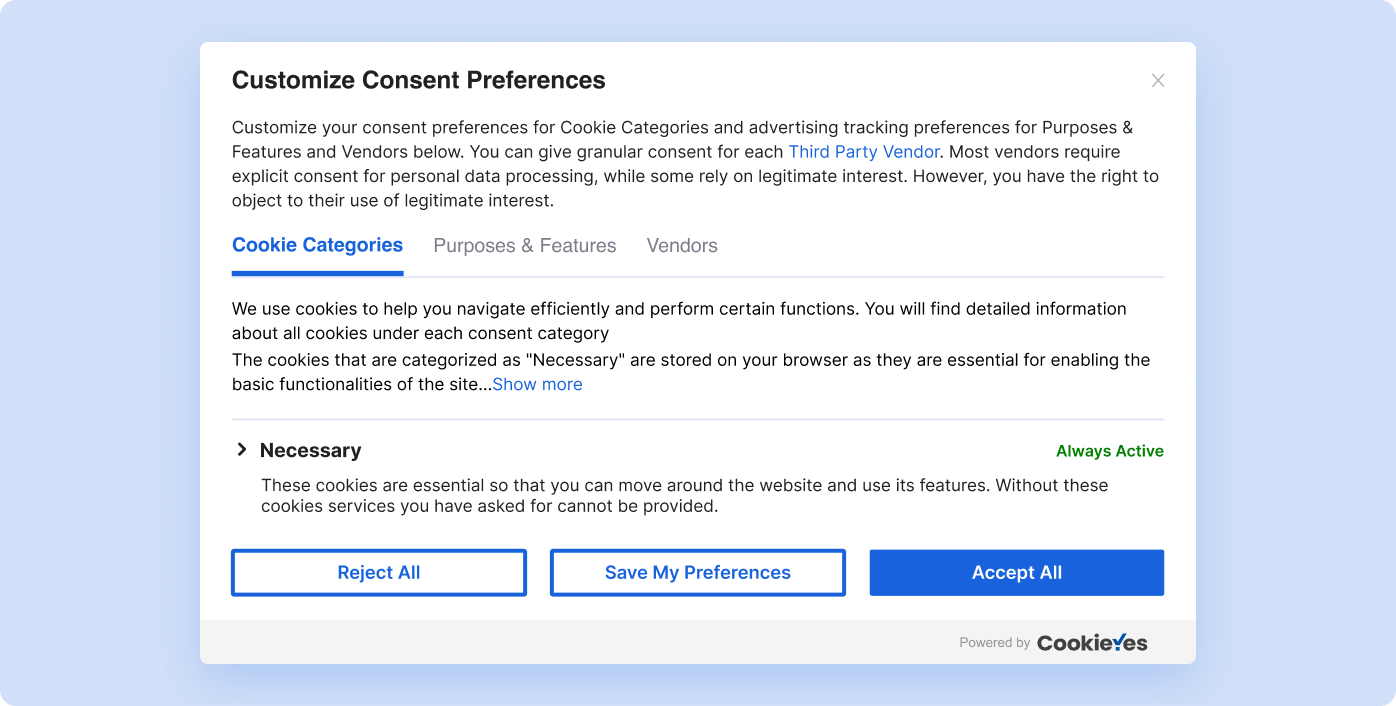Select the Cookie Categories tab
This screenshot has height=706, width=1396.
[x=317, y=245]
